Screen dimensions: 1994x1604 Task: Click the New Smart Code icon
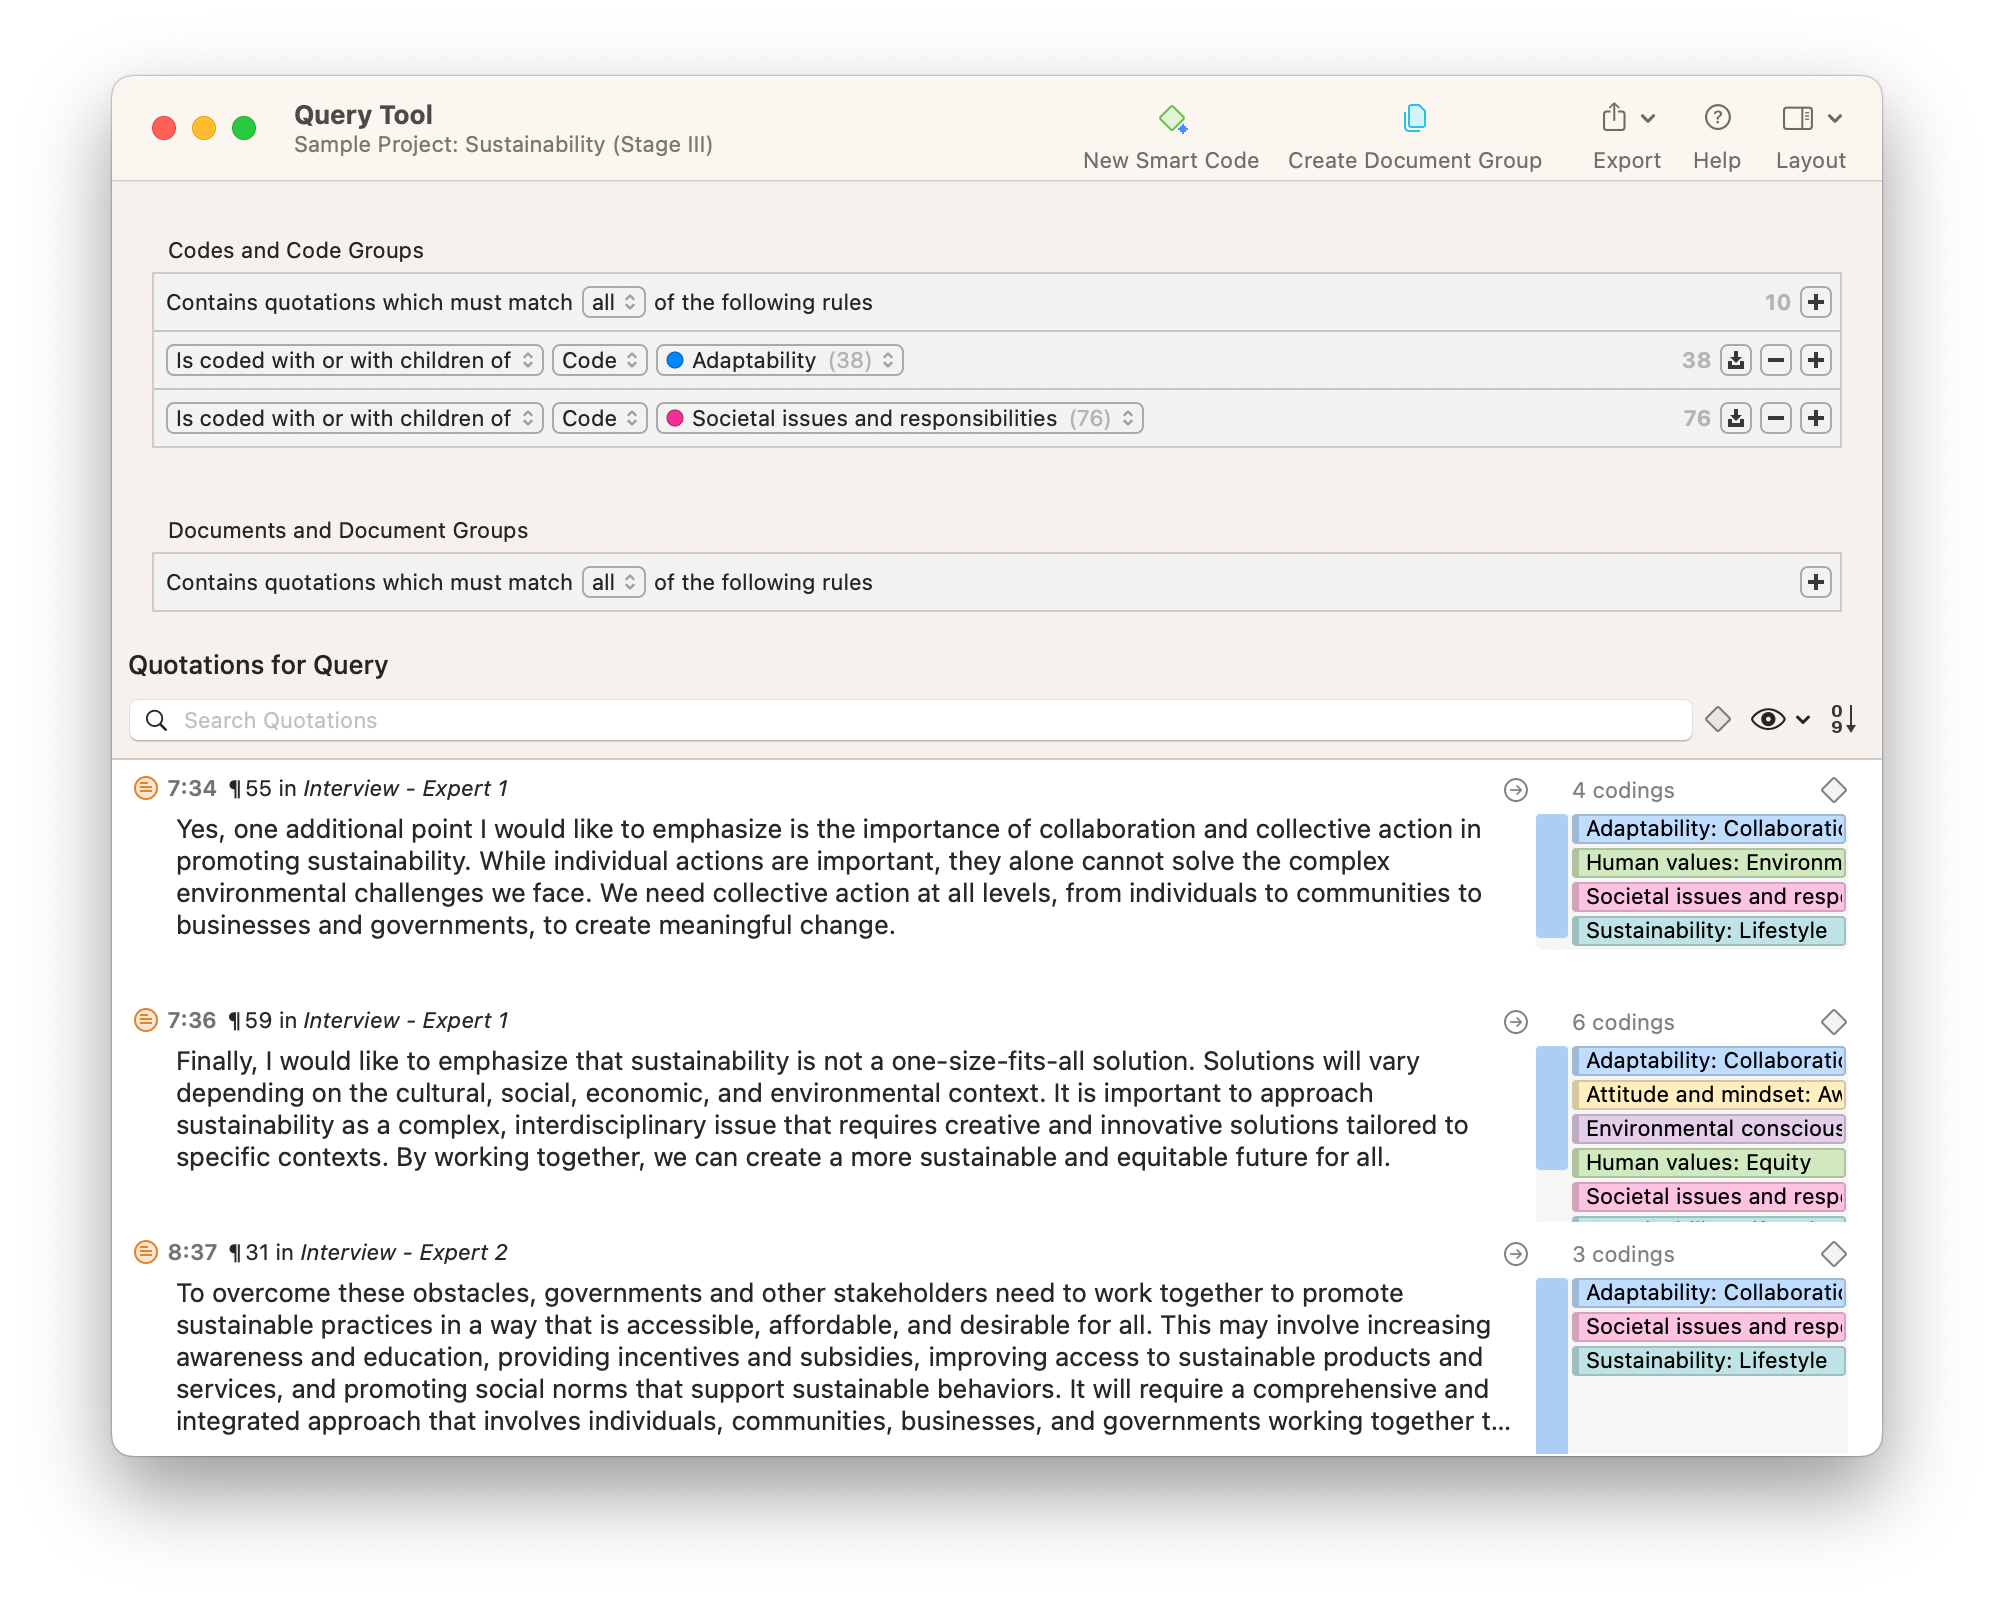[x=1171, y=119]
